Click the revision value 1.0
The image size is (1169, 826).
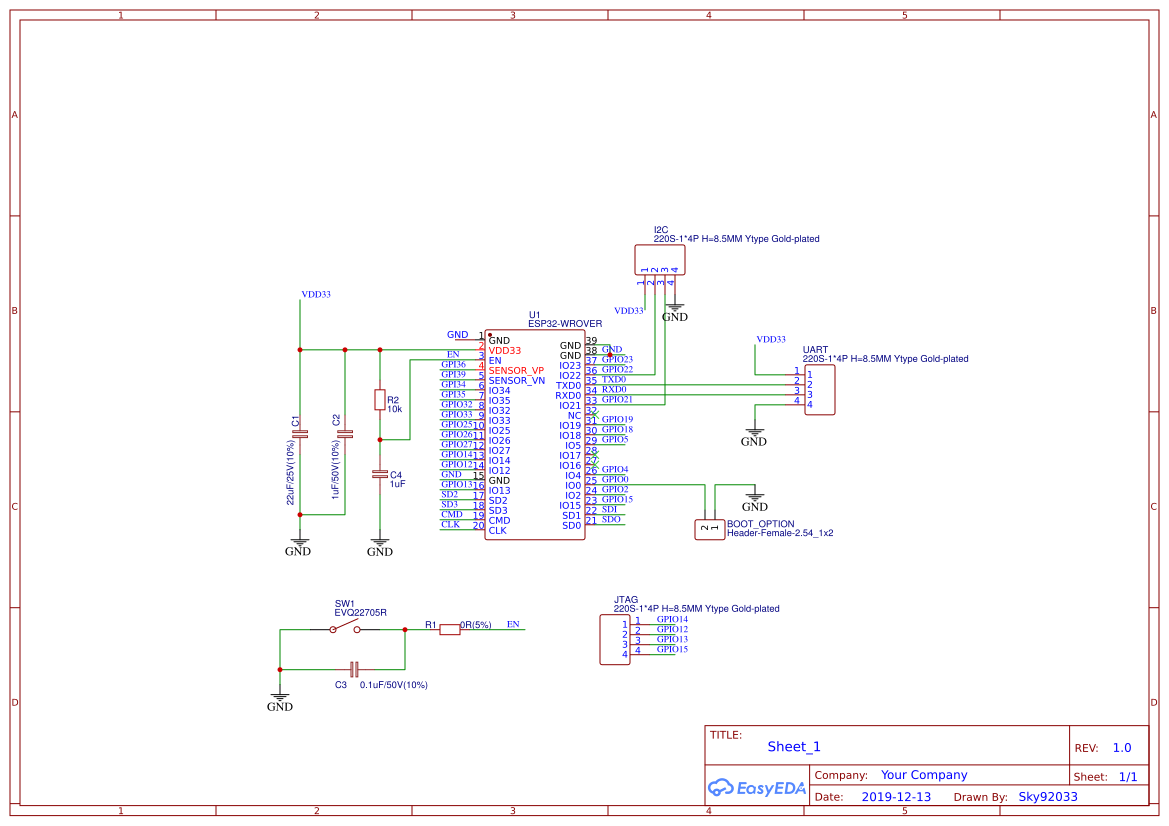pos(1121,747)
